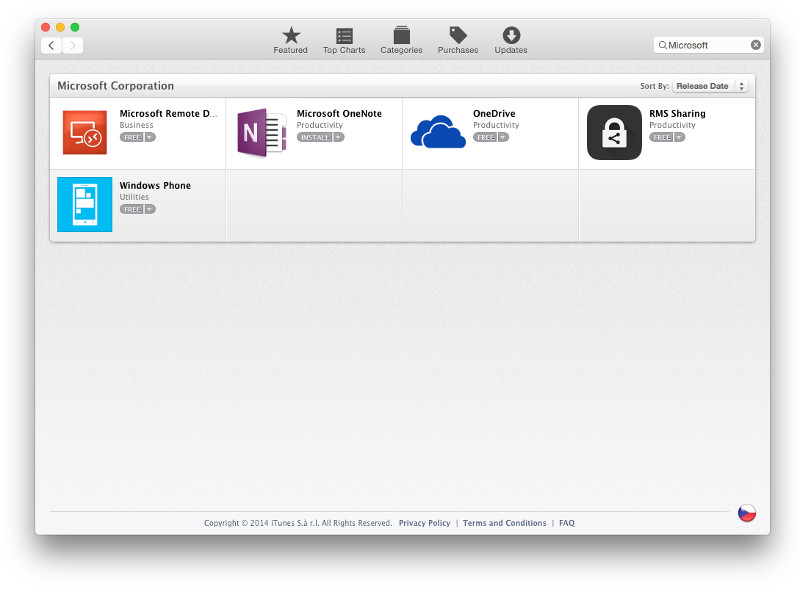Open the Sort By Release Date dropdown
800x589 pixels.
710,86
